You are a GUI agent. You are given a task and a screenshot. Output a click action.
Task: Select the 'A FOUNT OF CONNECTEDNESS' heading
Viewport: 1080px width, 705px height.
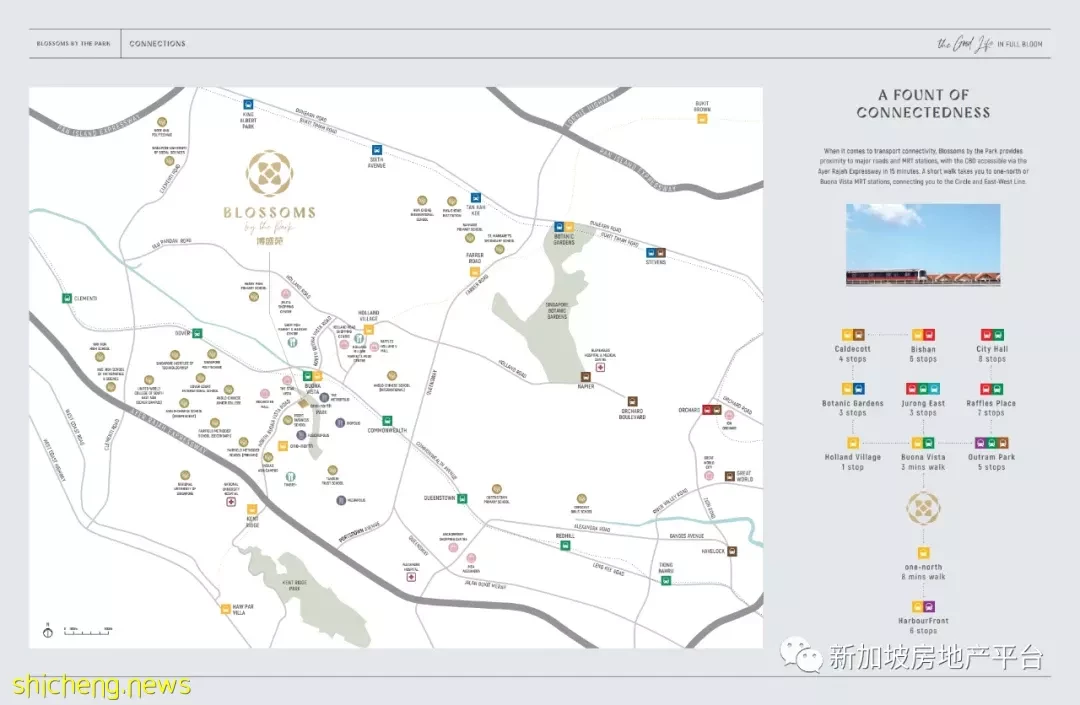pos(923,104)
